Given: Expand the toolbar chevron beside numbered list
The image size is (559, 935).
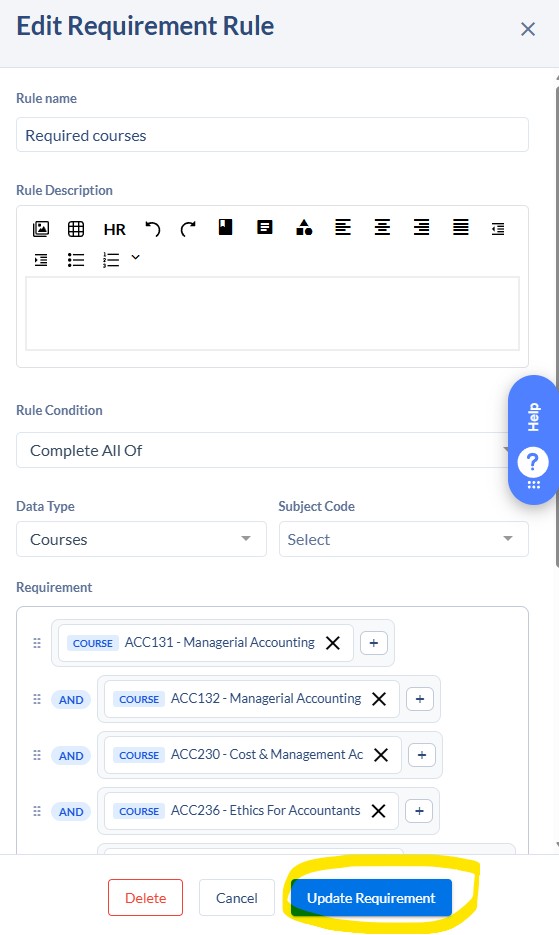Looking at the screenshot, I should click(135, 257).
